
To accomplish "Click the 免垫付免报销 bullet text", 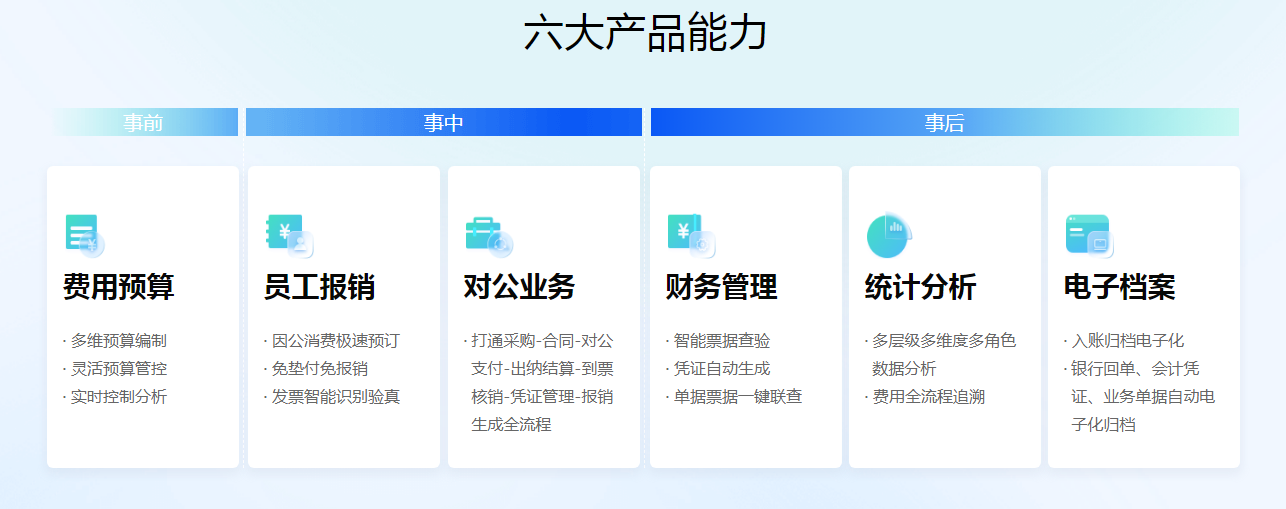I will 320,369.
